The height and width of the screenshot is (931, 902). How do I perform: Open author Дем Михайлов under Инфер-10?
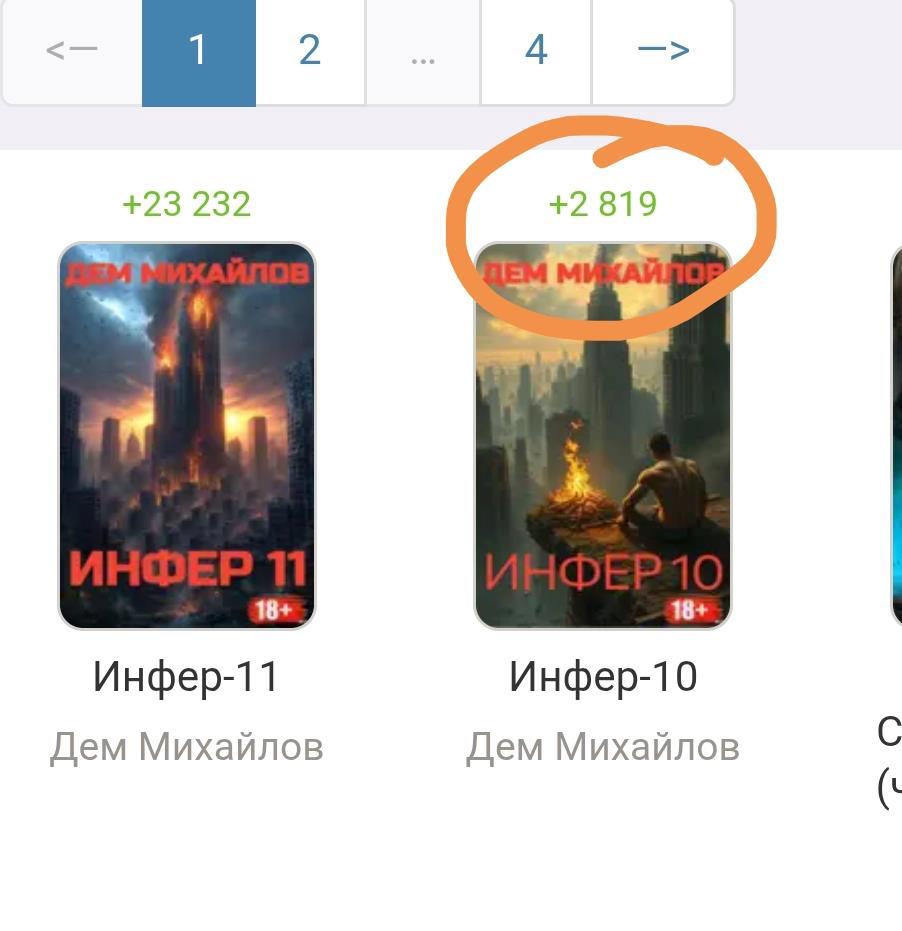point(603,746)
